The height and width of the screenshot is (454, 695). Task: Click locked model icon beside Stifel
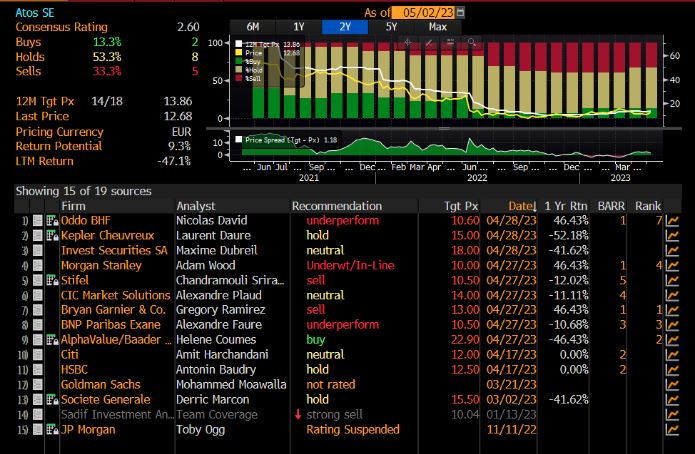(x=52, y=280)
